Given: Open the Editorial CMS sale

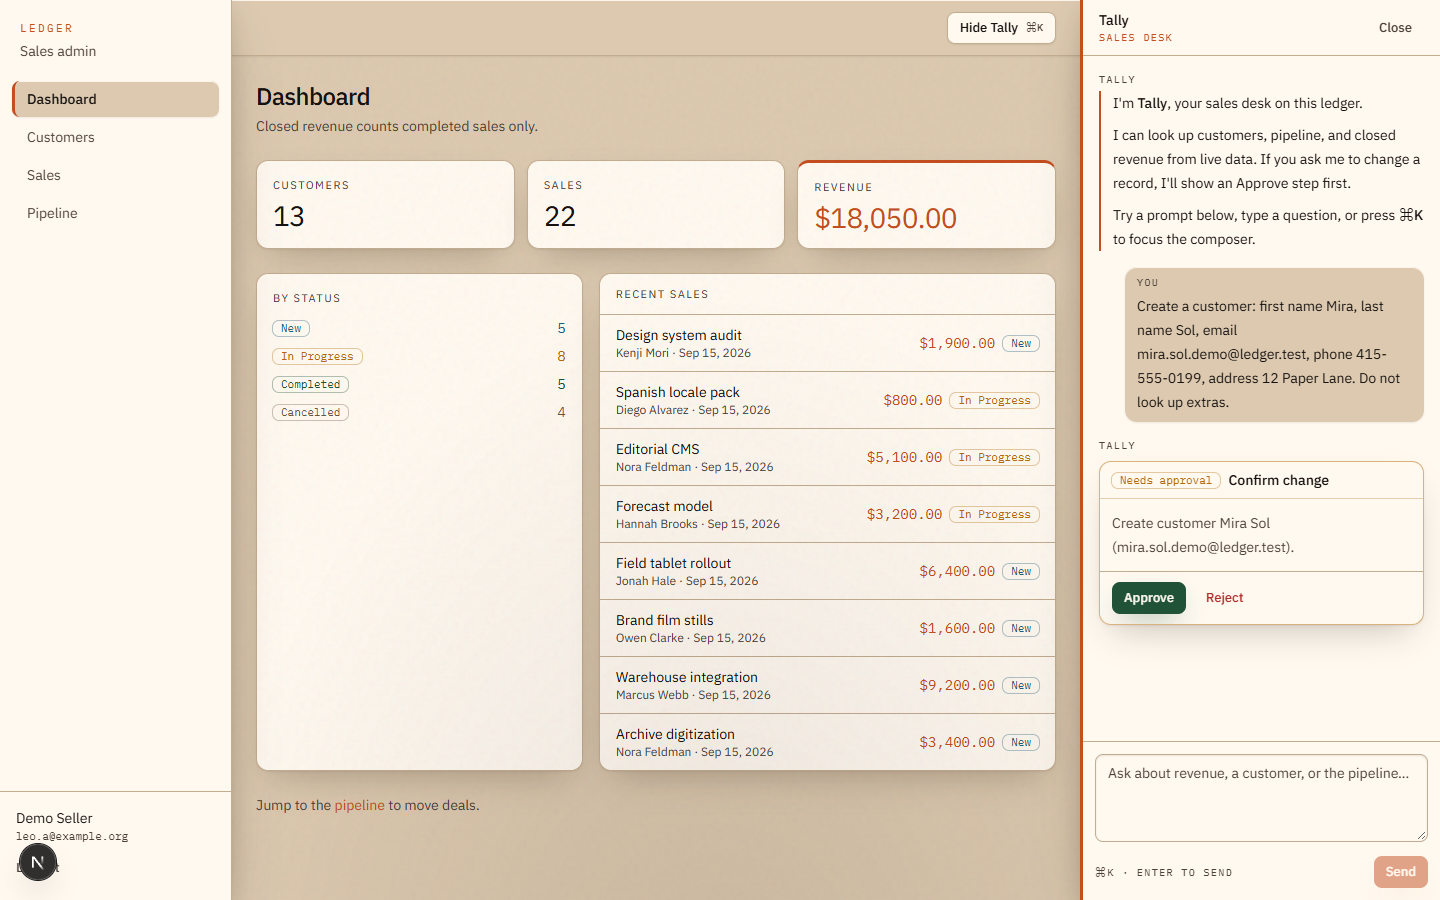Looking at the screenshot, I should pyautogui.click(x=827, y=457).
